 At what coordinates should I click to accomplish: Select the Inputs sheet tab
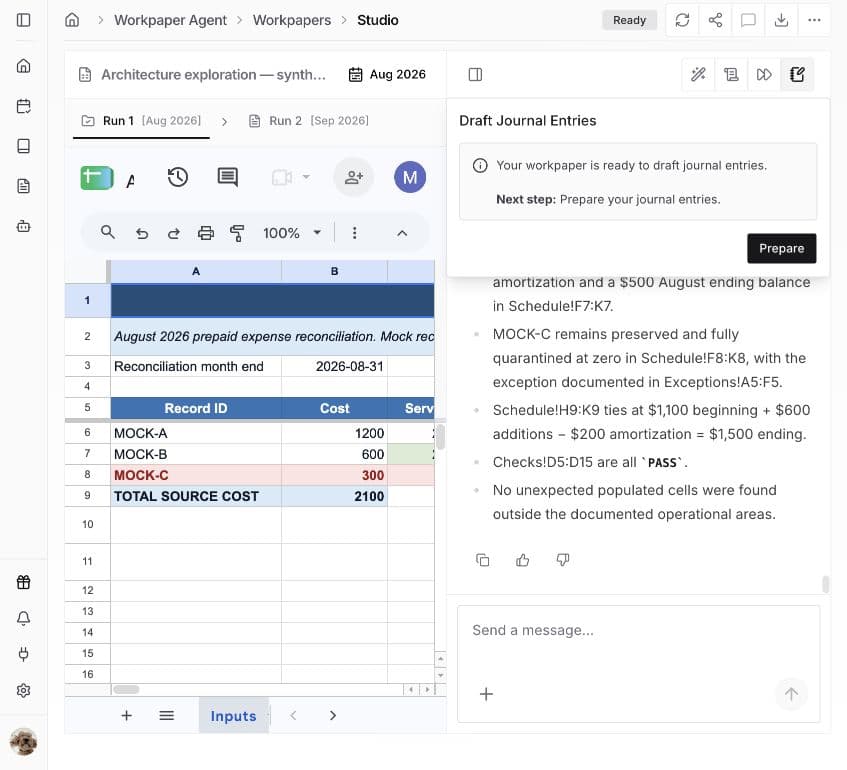click(233, 716)
